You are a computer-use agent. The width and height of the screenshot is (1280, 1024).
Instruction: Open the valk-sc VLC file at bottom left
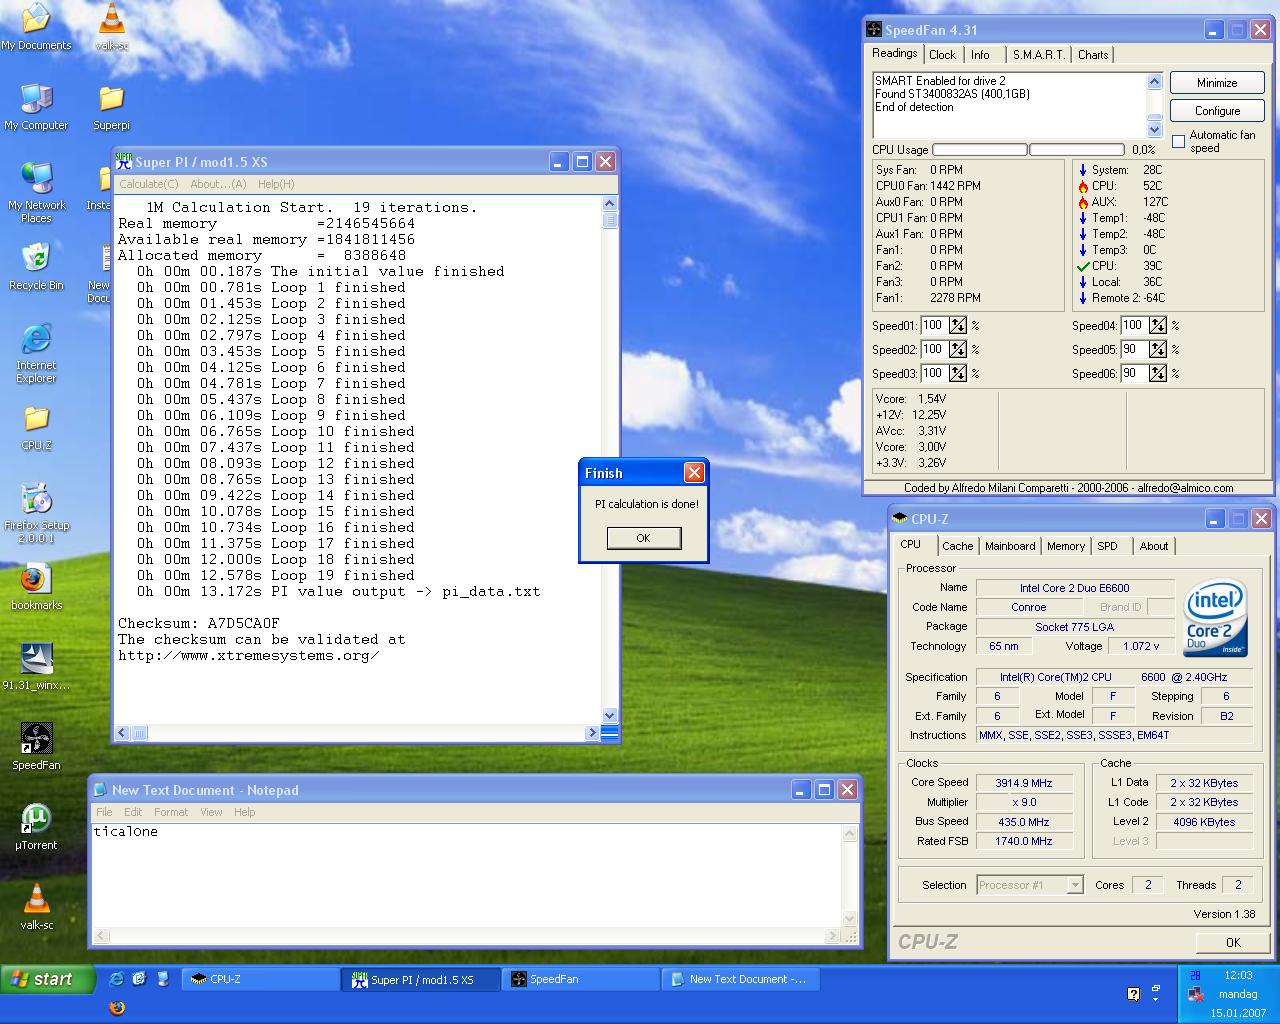[36, 907]
